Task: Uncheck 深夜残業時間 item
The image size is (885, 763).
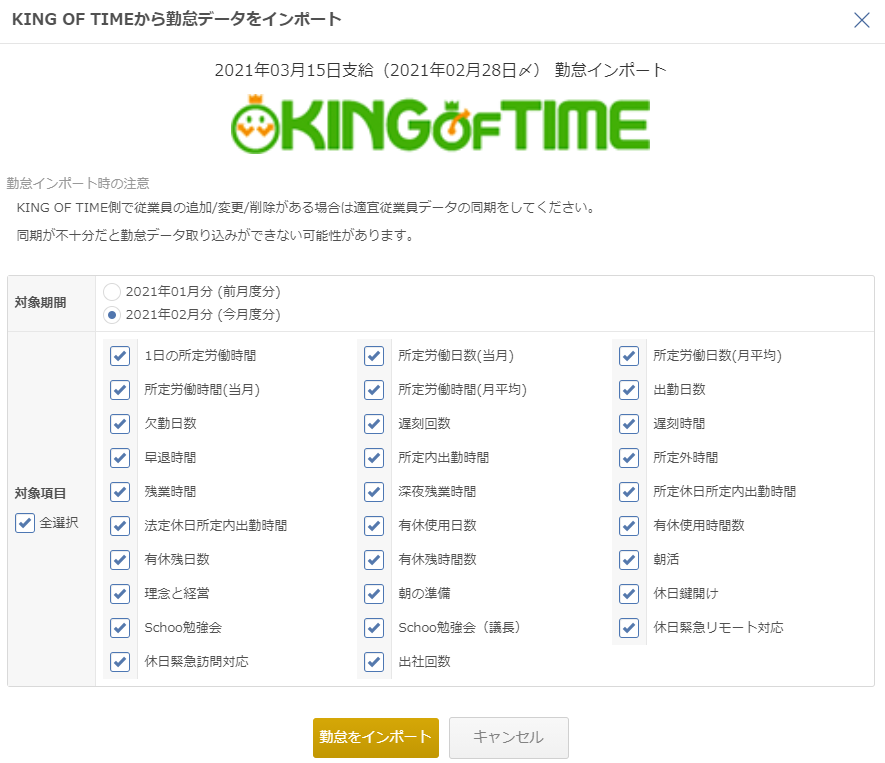Action: click(374, 492)
